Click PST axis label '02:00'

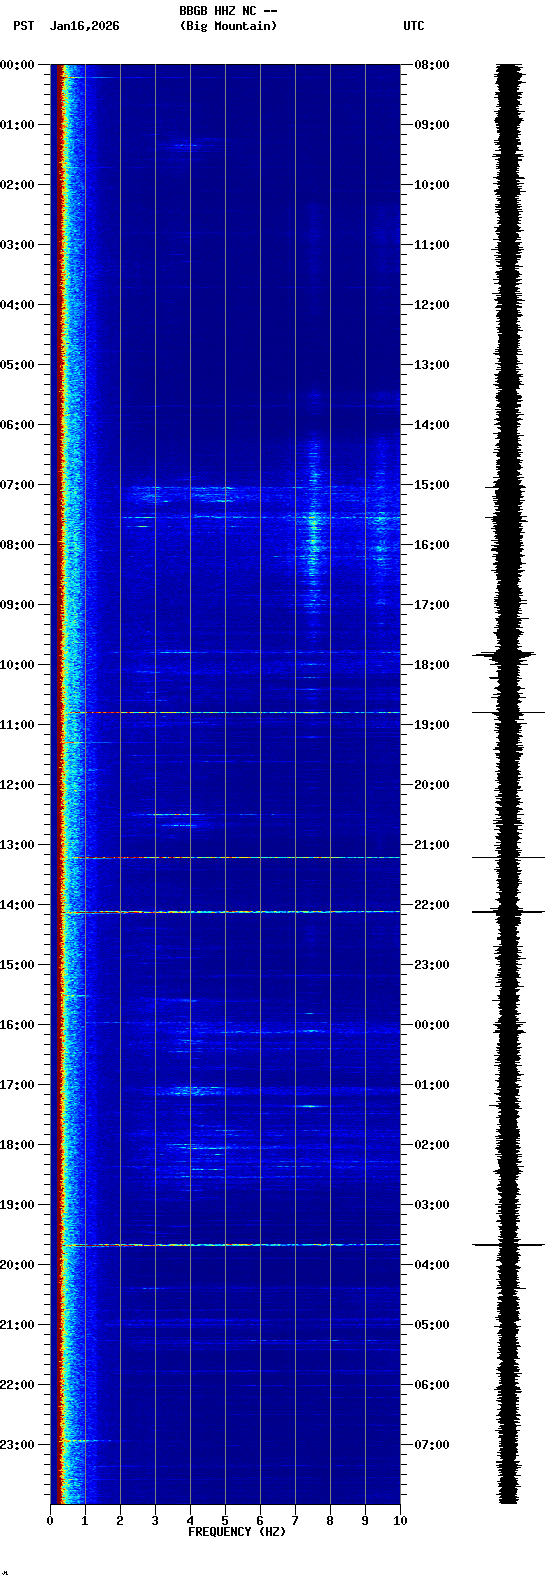coord(17,185)
